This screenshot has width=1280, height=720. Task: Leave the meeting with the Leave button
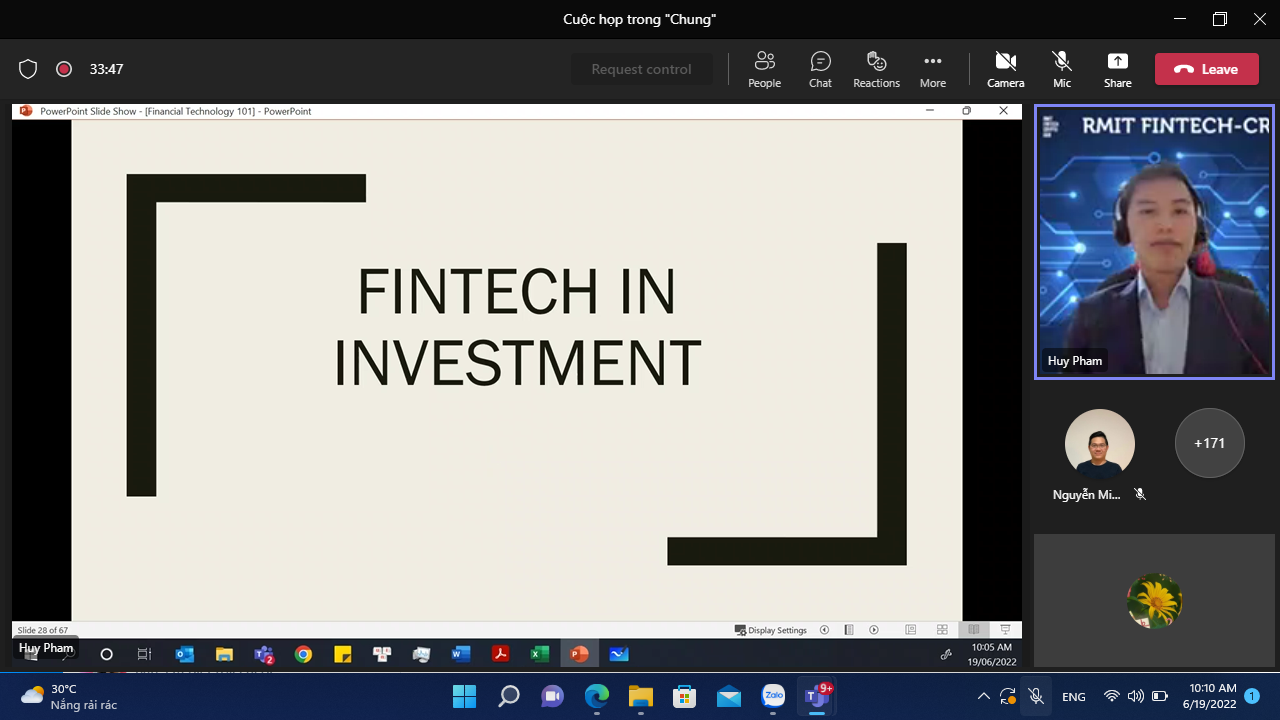click(x=1206, y=69)
